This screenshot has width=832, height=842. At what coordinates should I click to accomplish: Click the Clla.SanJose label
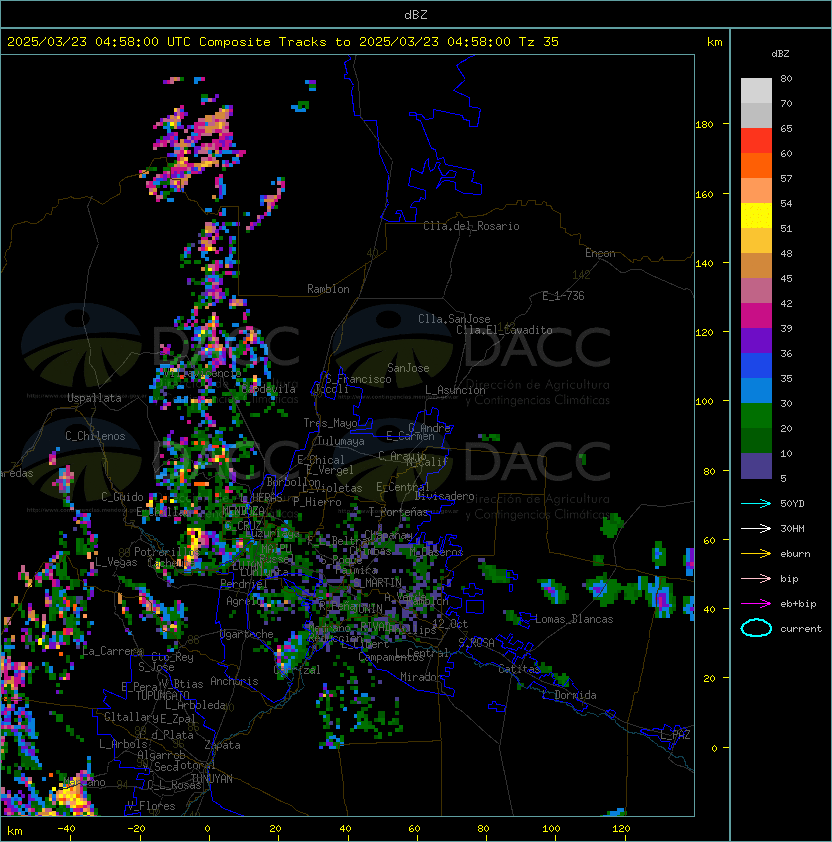pyautogui.click(x=454, y=319)
